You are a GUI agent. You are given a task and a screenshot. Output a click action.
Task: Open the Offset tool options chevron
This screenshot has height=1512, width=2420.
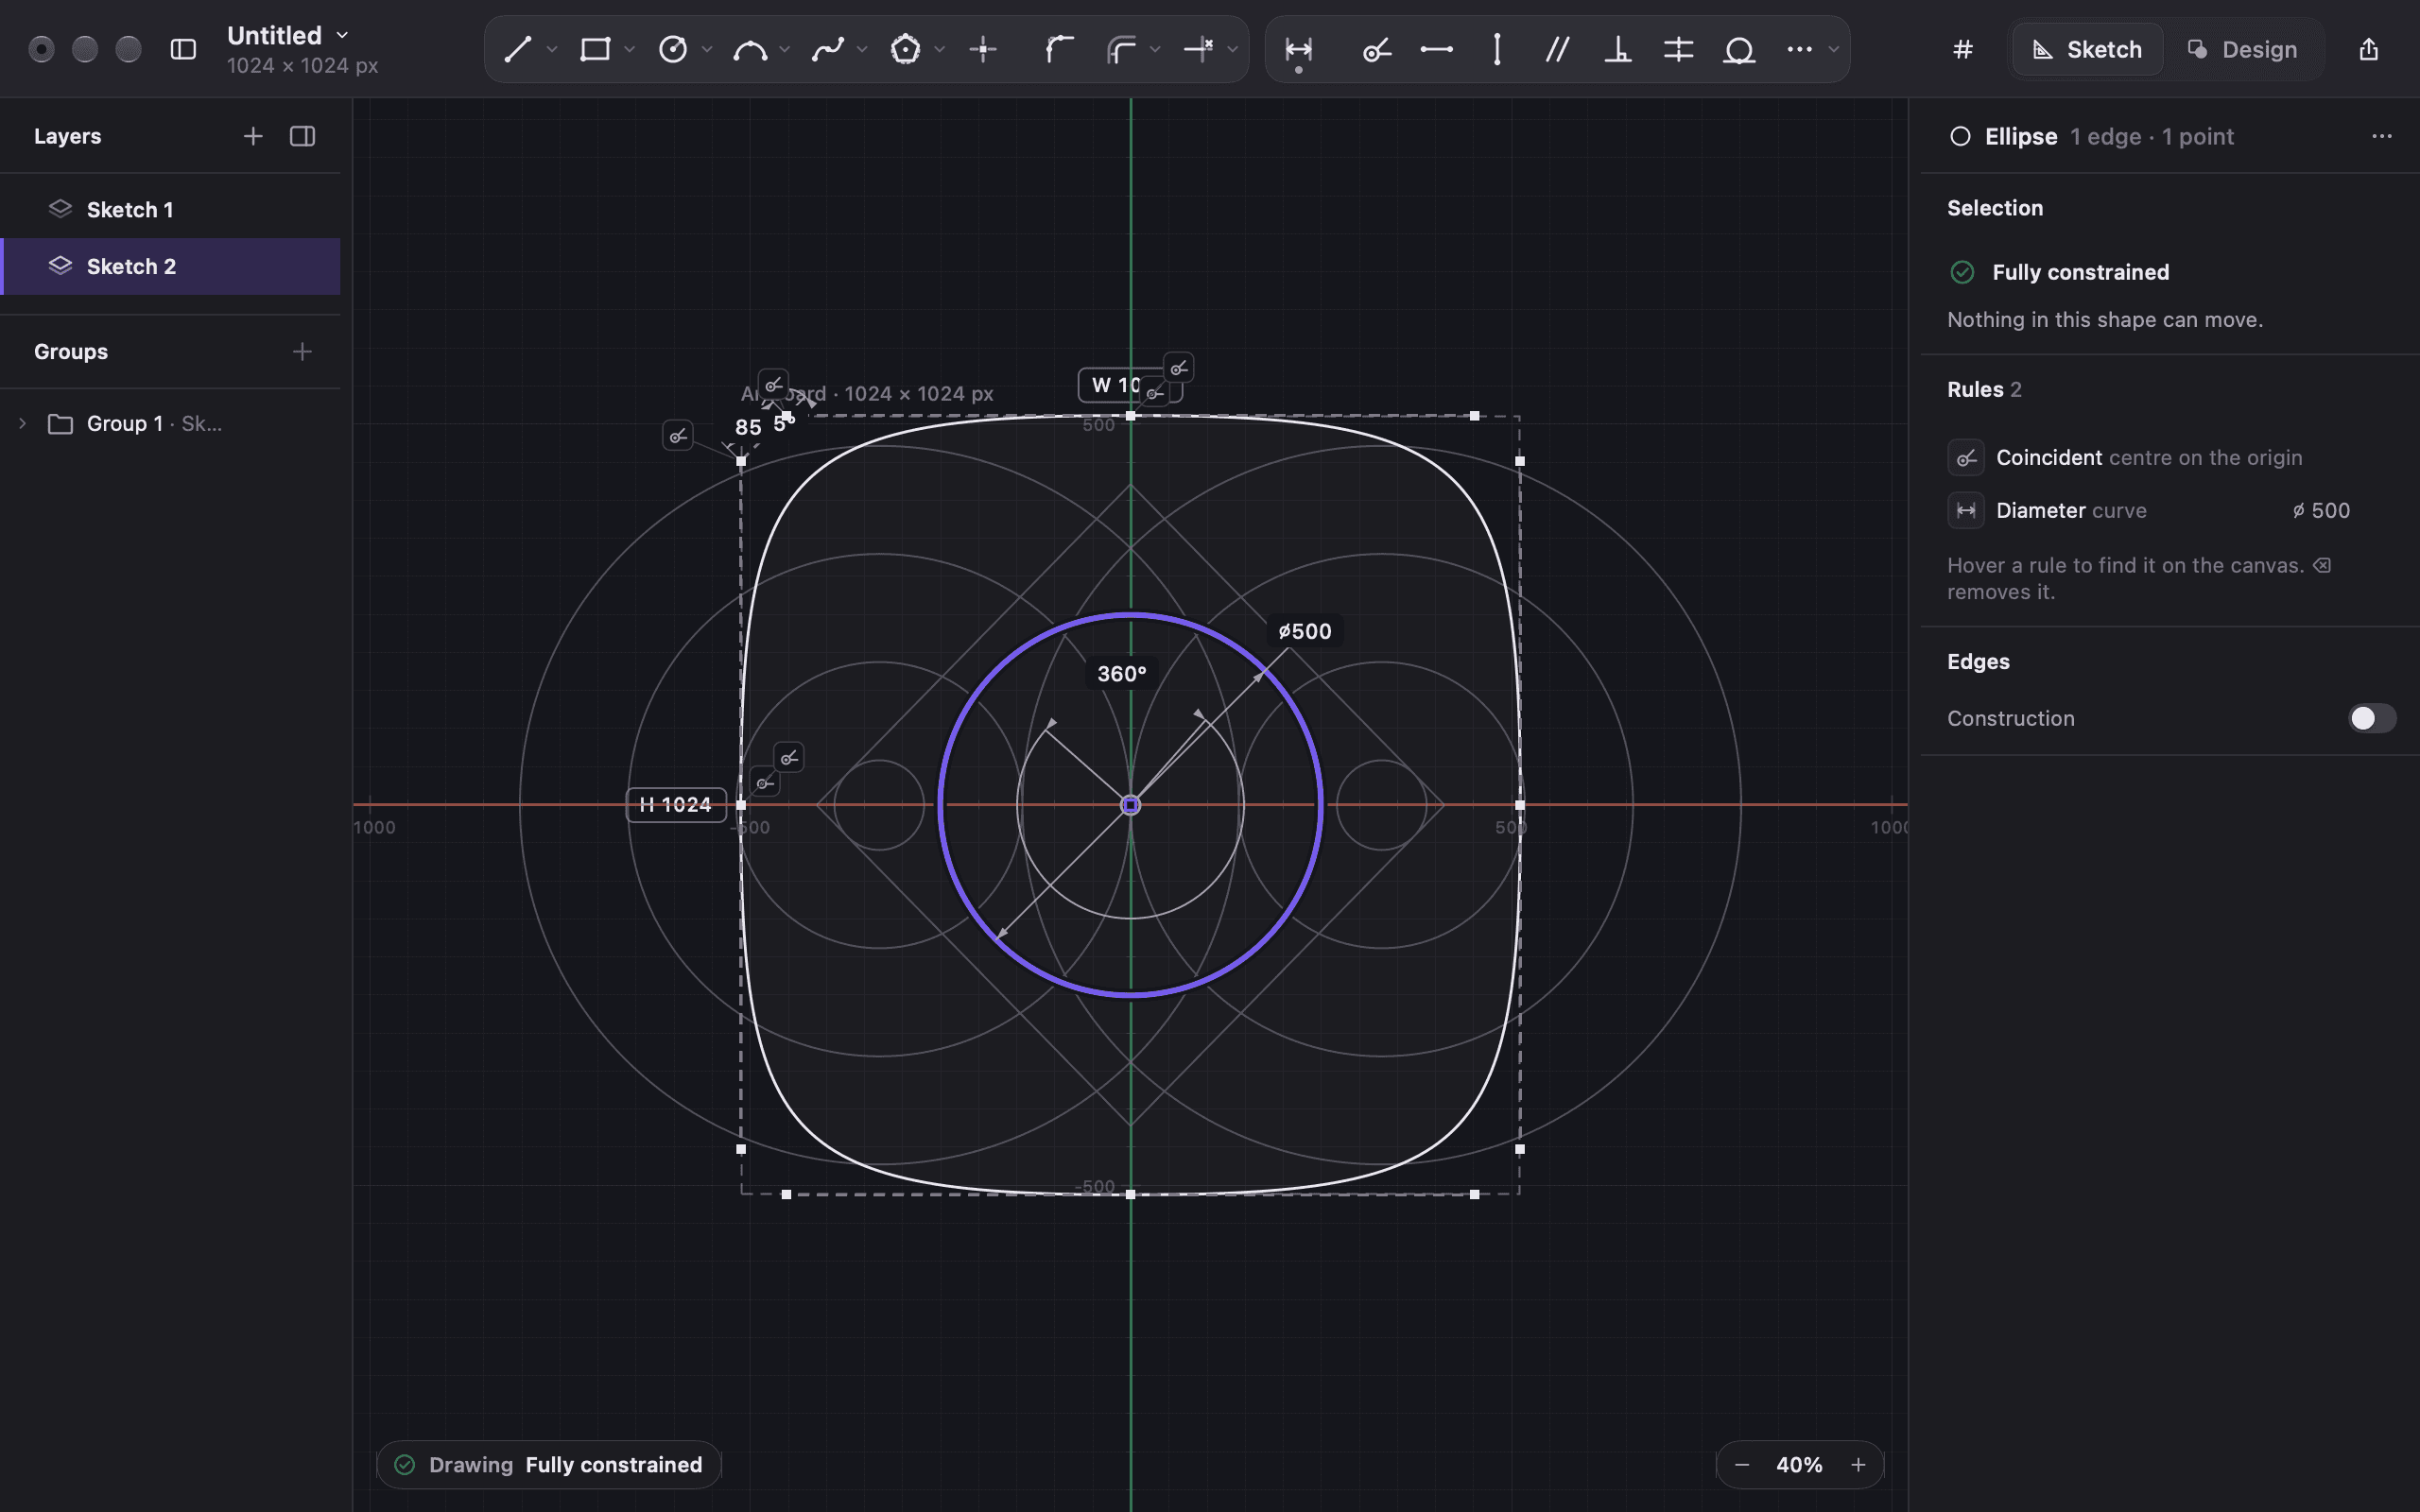click(1155, 49)
